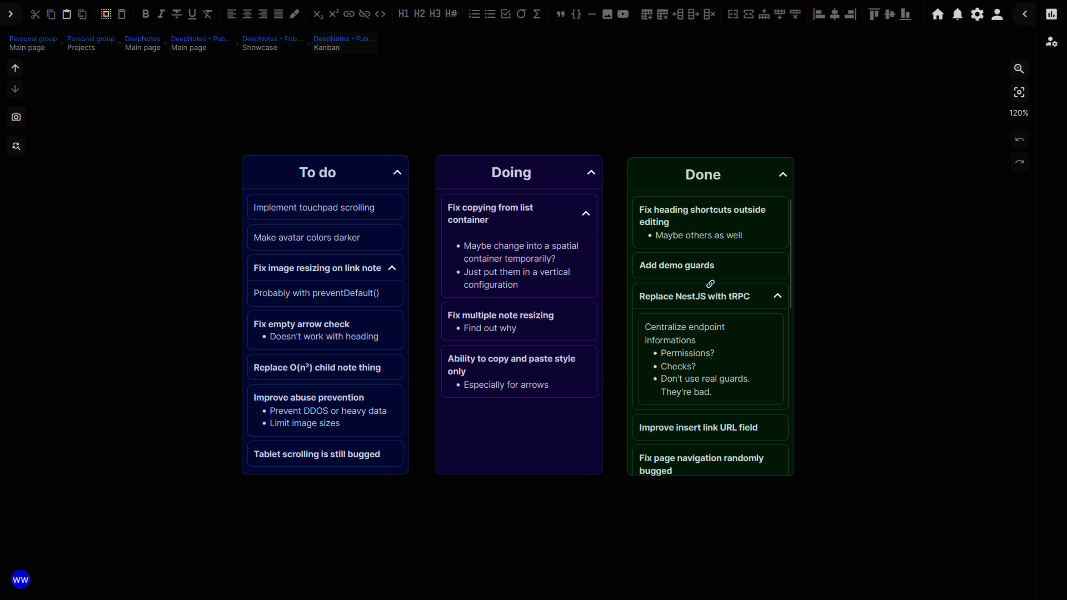Open the notifications bell
The width and height of the screenshot is (1067, 600).
[x=957, y=14]
